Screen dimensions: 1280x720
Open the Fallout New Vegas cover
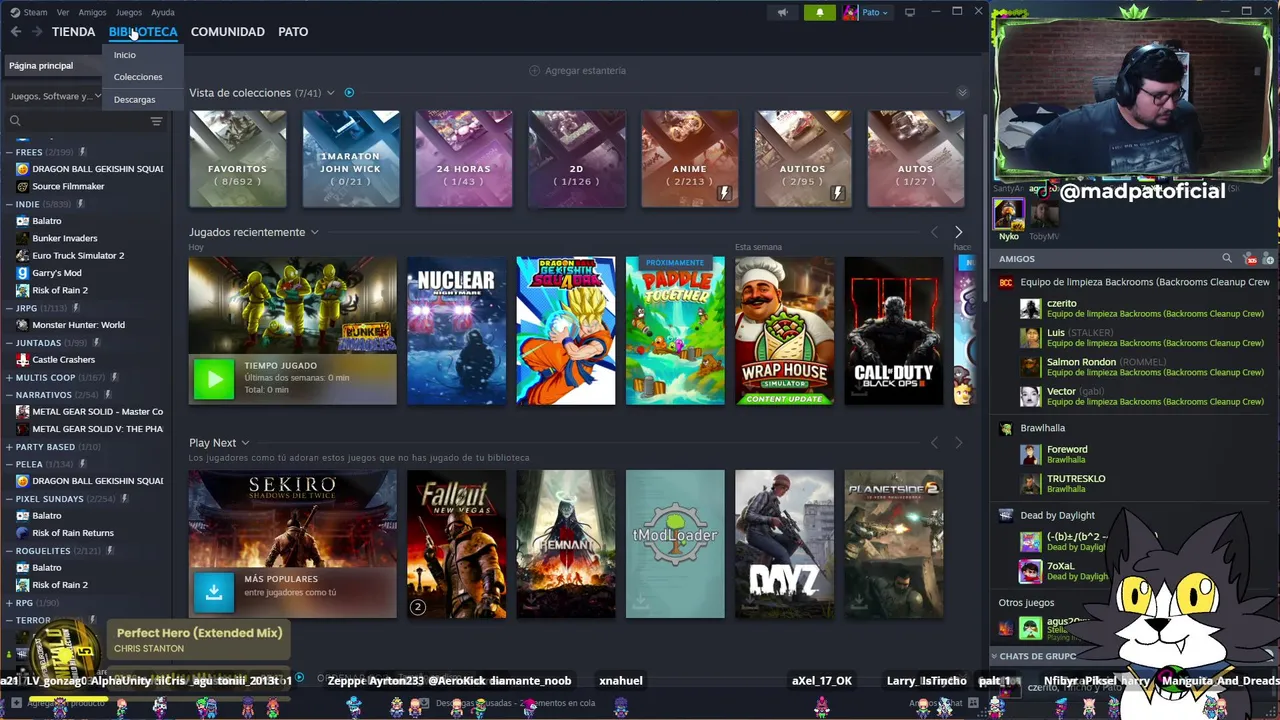click(x=456, y=544)
